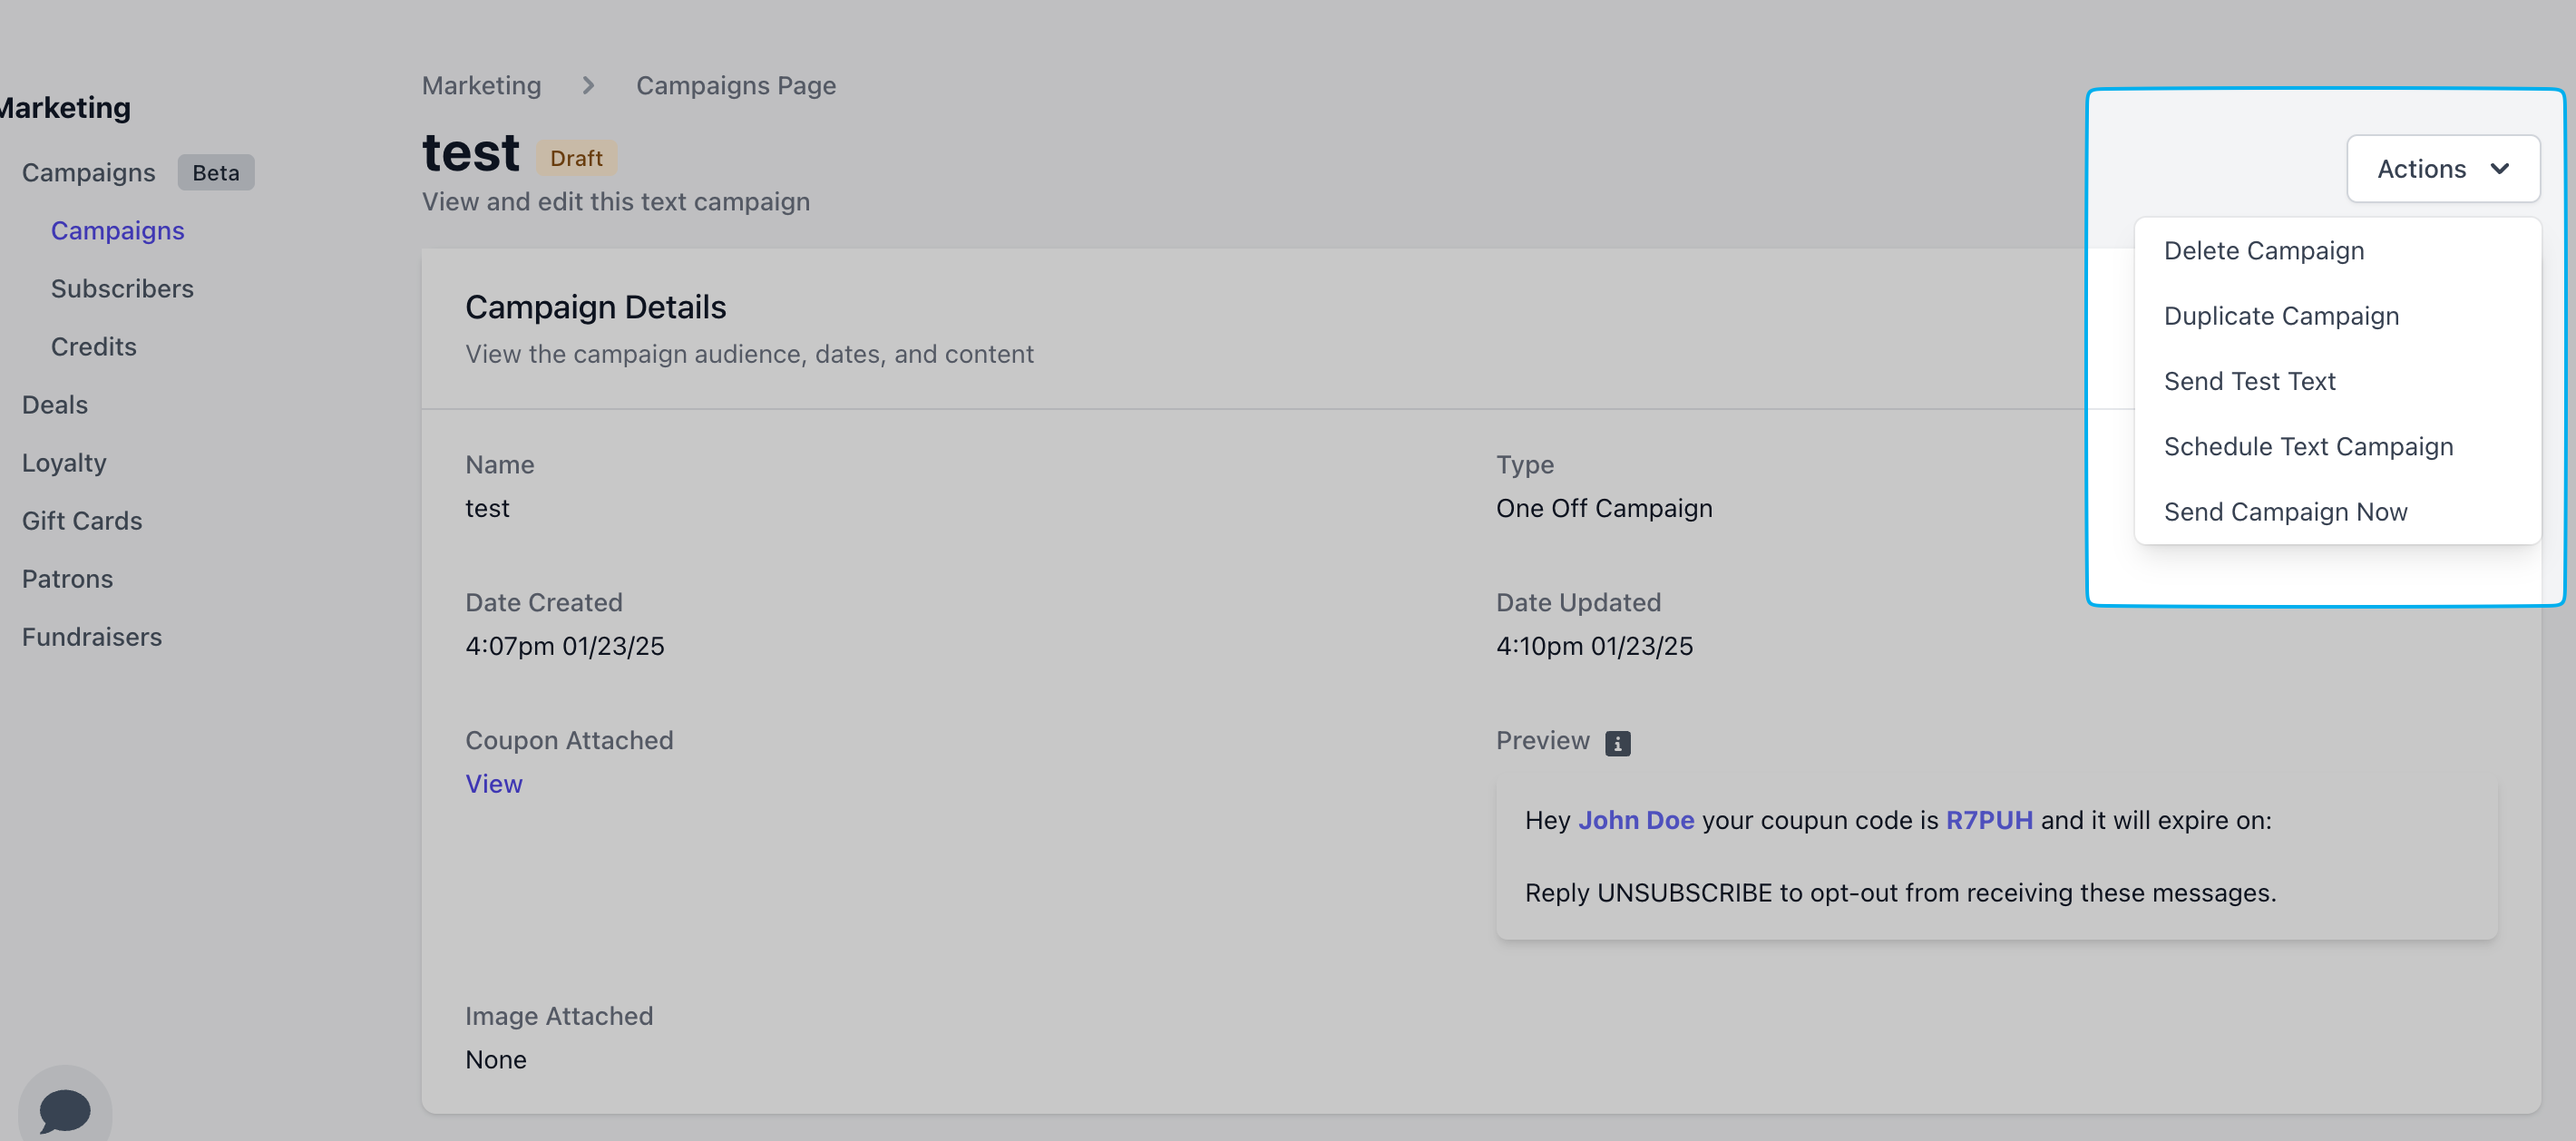
Task: Click the Preview info icon
Action: click(1617, 743)
